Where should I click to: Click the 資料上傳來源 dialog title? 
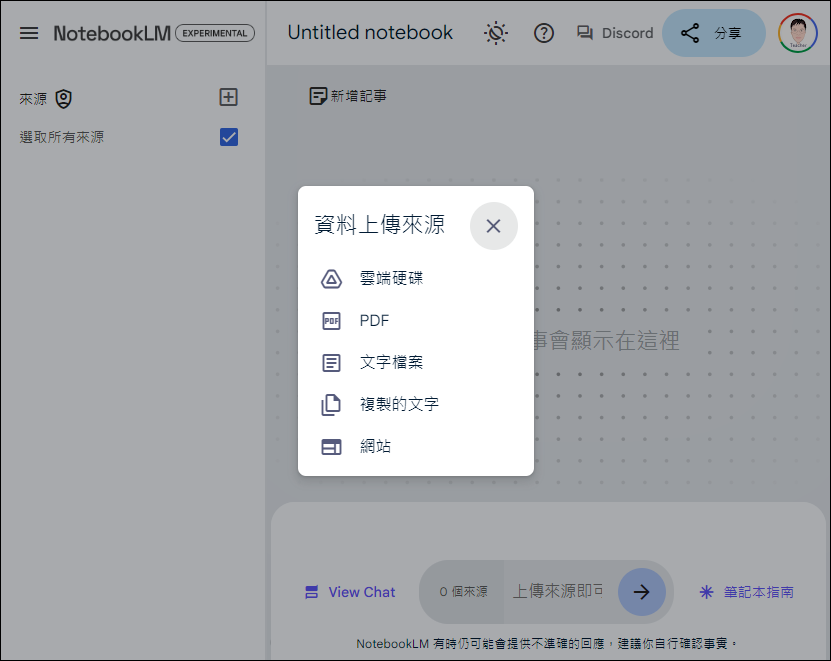coord(379,225)
